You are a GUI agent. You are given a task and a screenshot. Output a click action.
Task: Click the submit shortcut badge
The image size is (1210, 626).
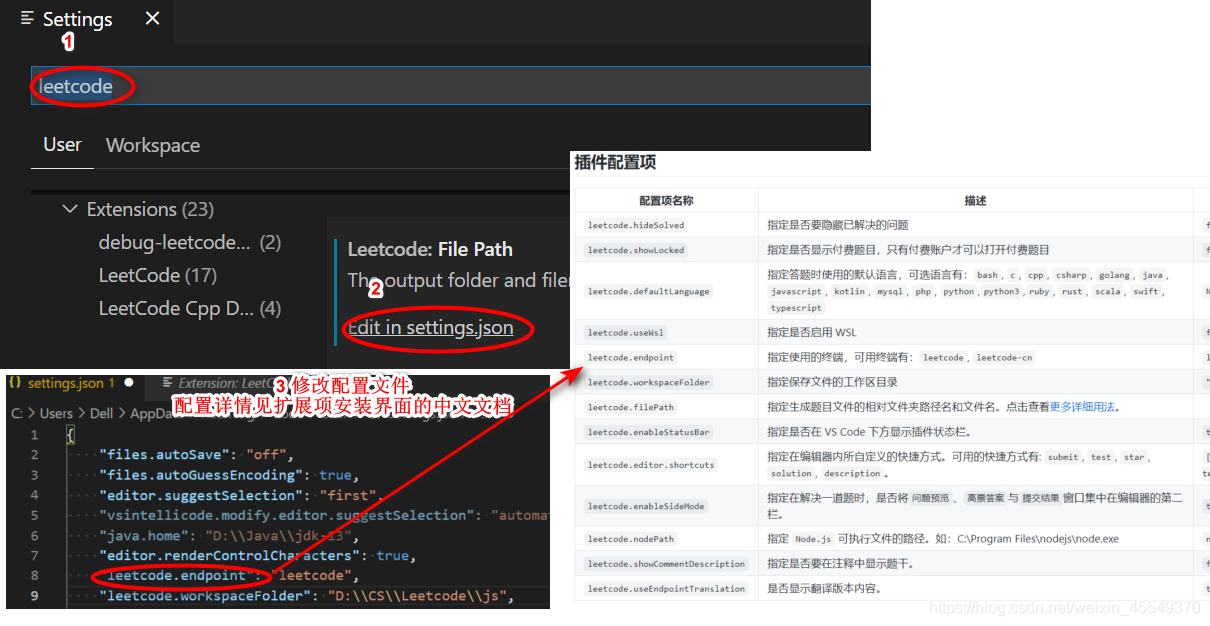click(1063, 457)
